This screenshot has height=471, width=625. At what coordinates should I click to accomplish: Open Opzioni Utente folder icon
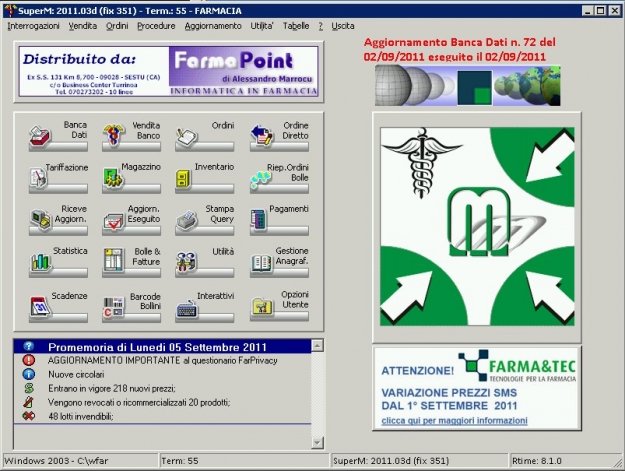click(x=262, y=306)
